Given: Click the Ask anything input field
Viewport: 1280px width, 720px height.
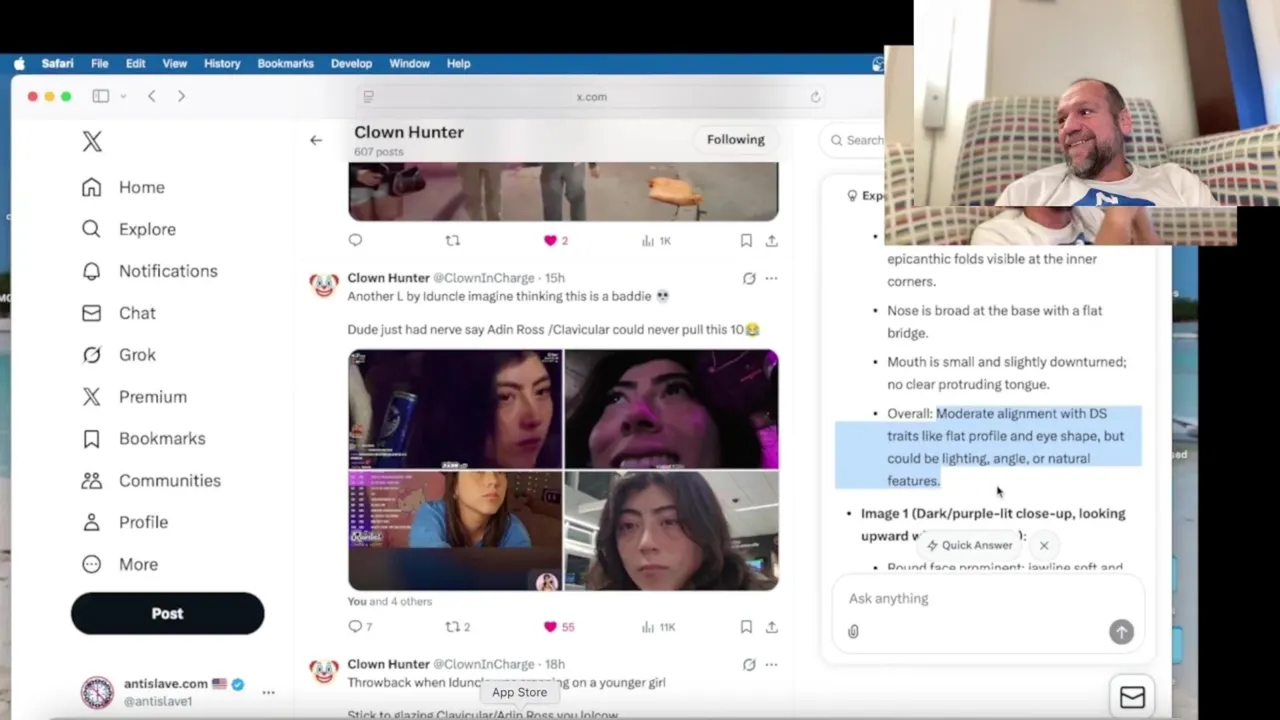Looking at the screenshot, I should click(987, 598).
